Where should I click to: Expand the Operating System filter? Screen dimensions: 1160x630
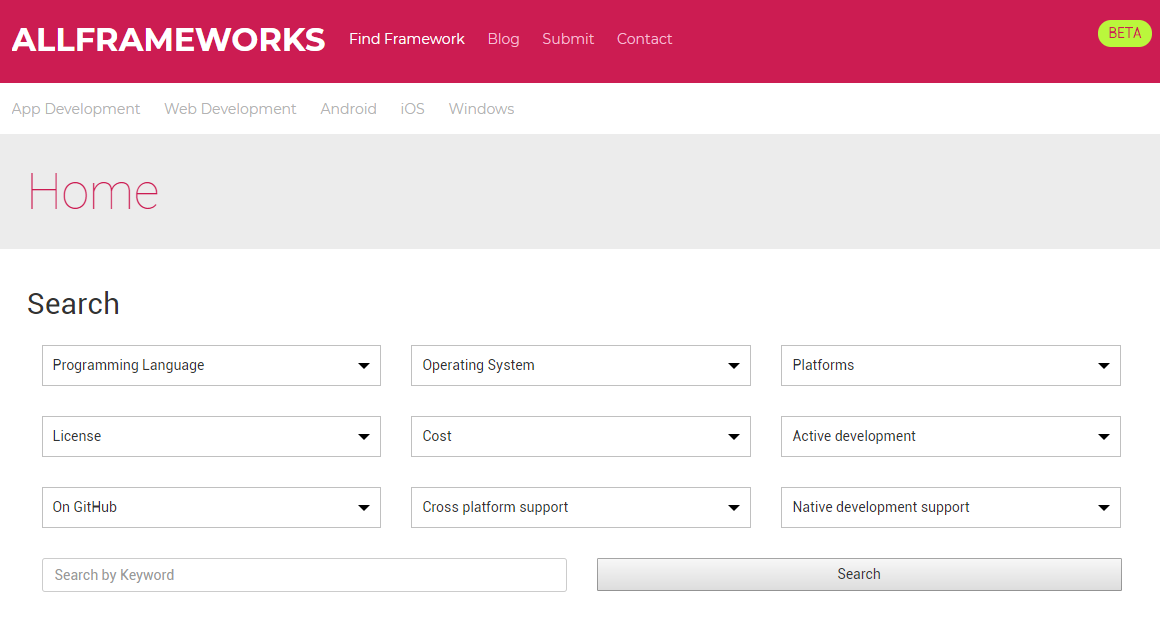click(580, 365)
